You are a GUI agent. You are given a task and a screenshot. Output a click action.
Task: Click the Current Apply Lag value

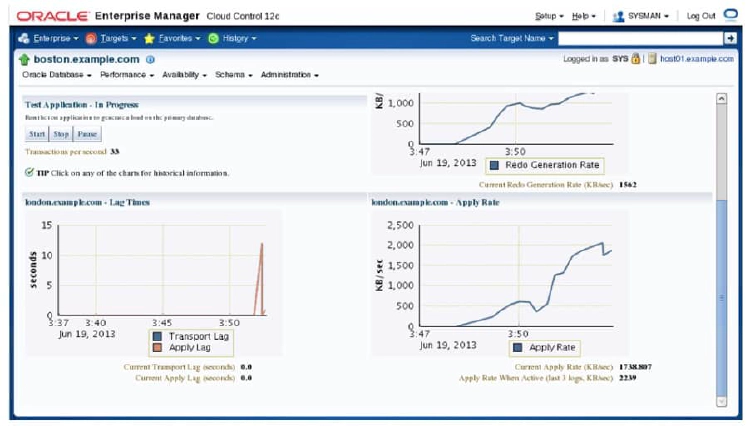pos(246,378)
